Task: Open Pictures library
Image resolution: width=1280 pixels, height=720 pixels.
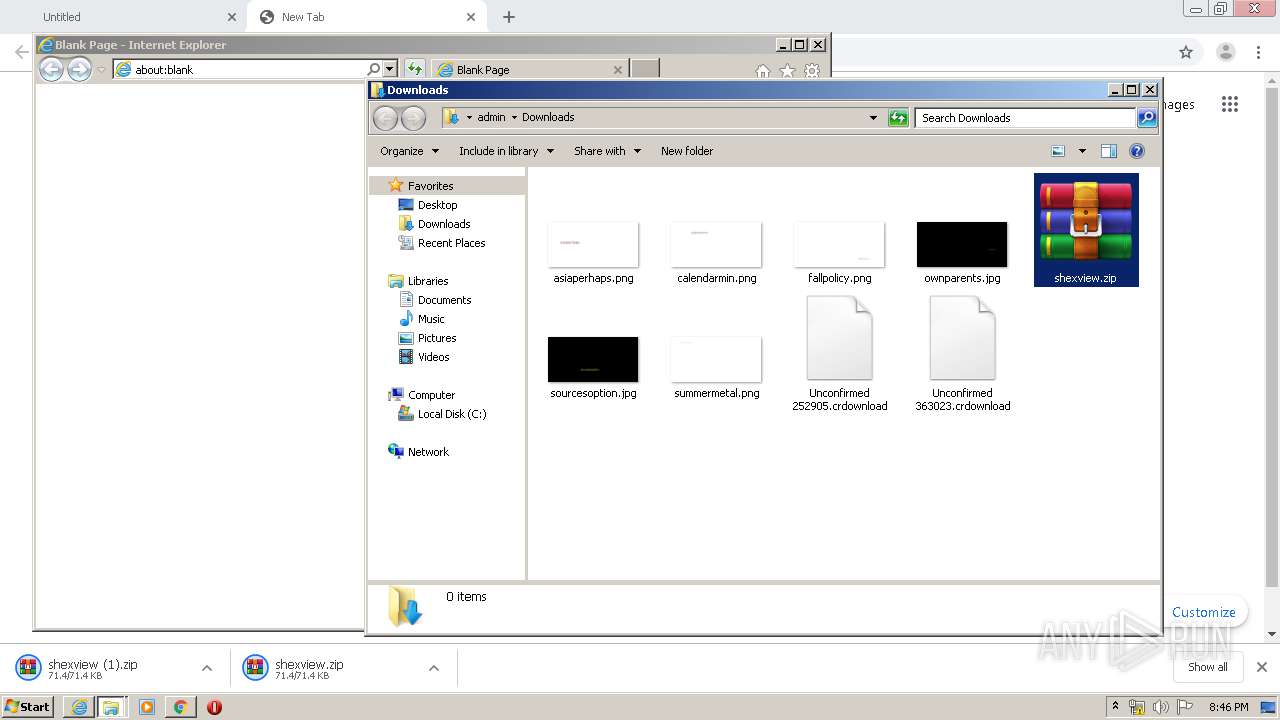Action: click(437, 338)
